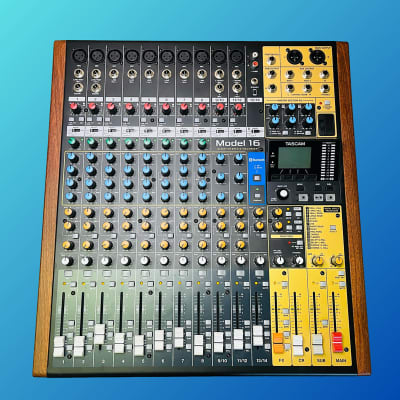This screenshot has width=400, height=400.
Task: Click the SUB fader cap
Action: [x=318, y=344]
